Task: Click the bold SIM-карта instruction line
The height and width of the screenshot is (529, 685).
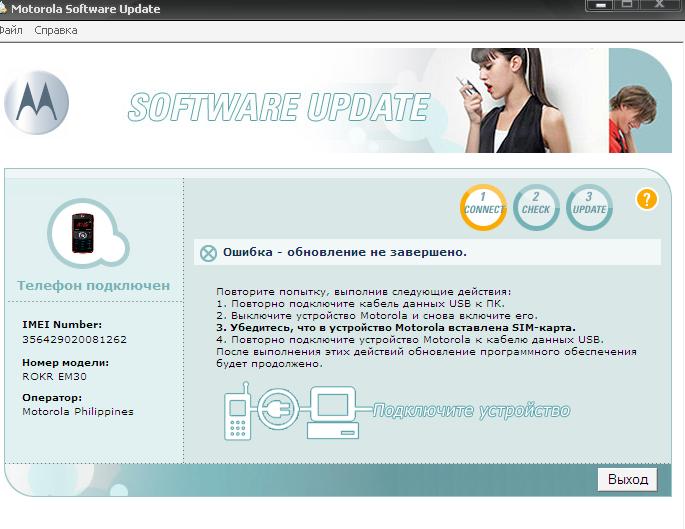Action: click(x=396, y=328)
